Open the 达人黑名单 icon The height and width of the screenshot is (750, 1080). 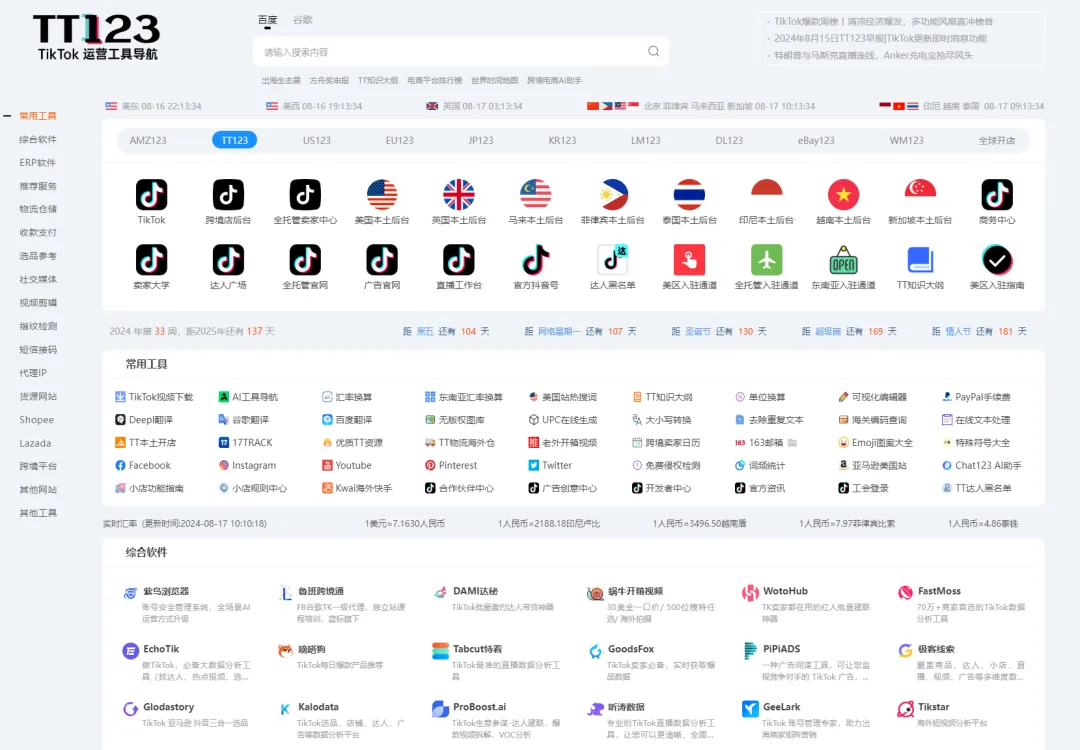tap(613, 260)
